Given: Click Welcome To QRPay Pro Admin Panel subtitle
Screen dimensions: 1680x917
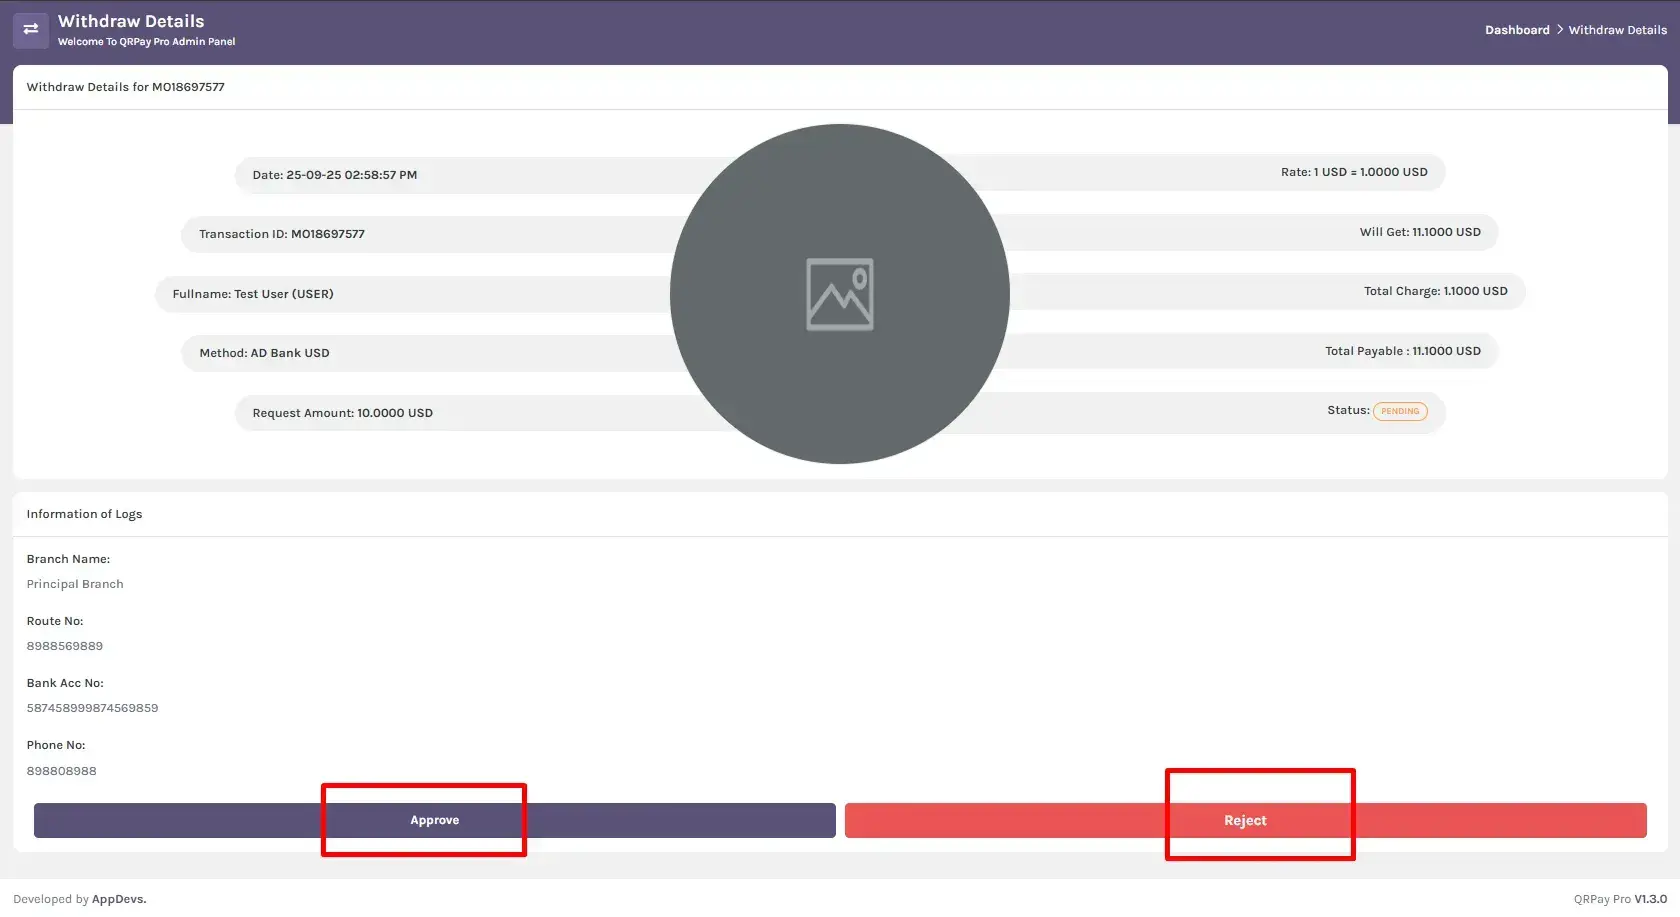Looking at the screenshot, I should pos(147,42).
